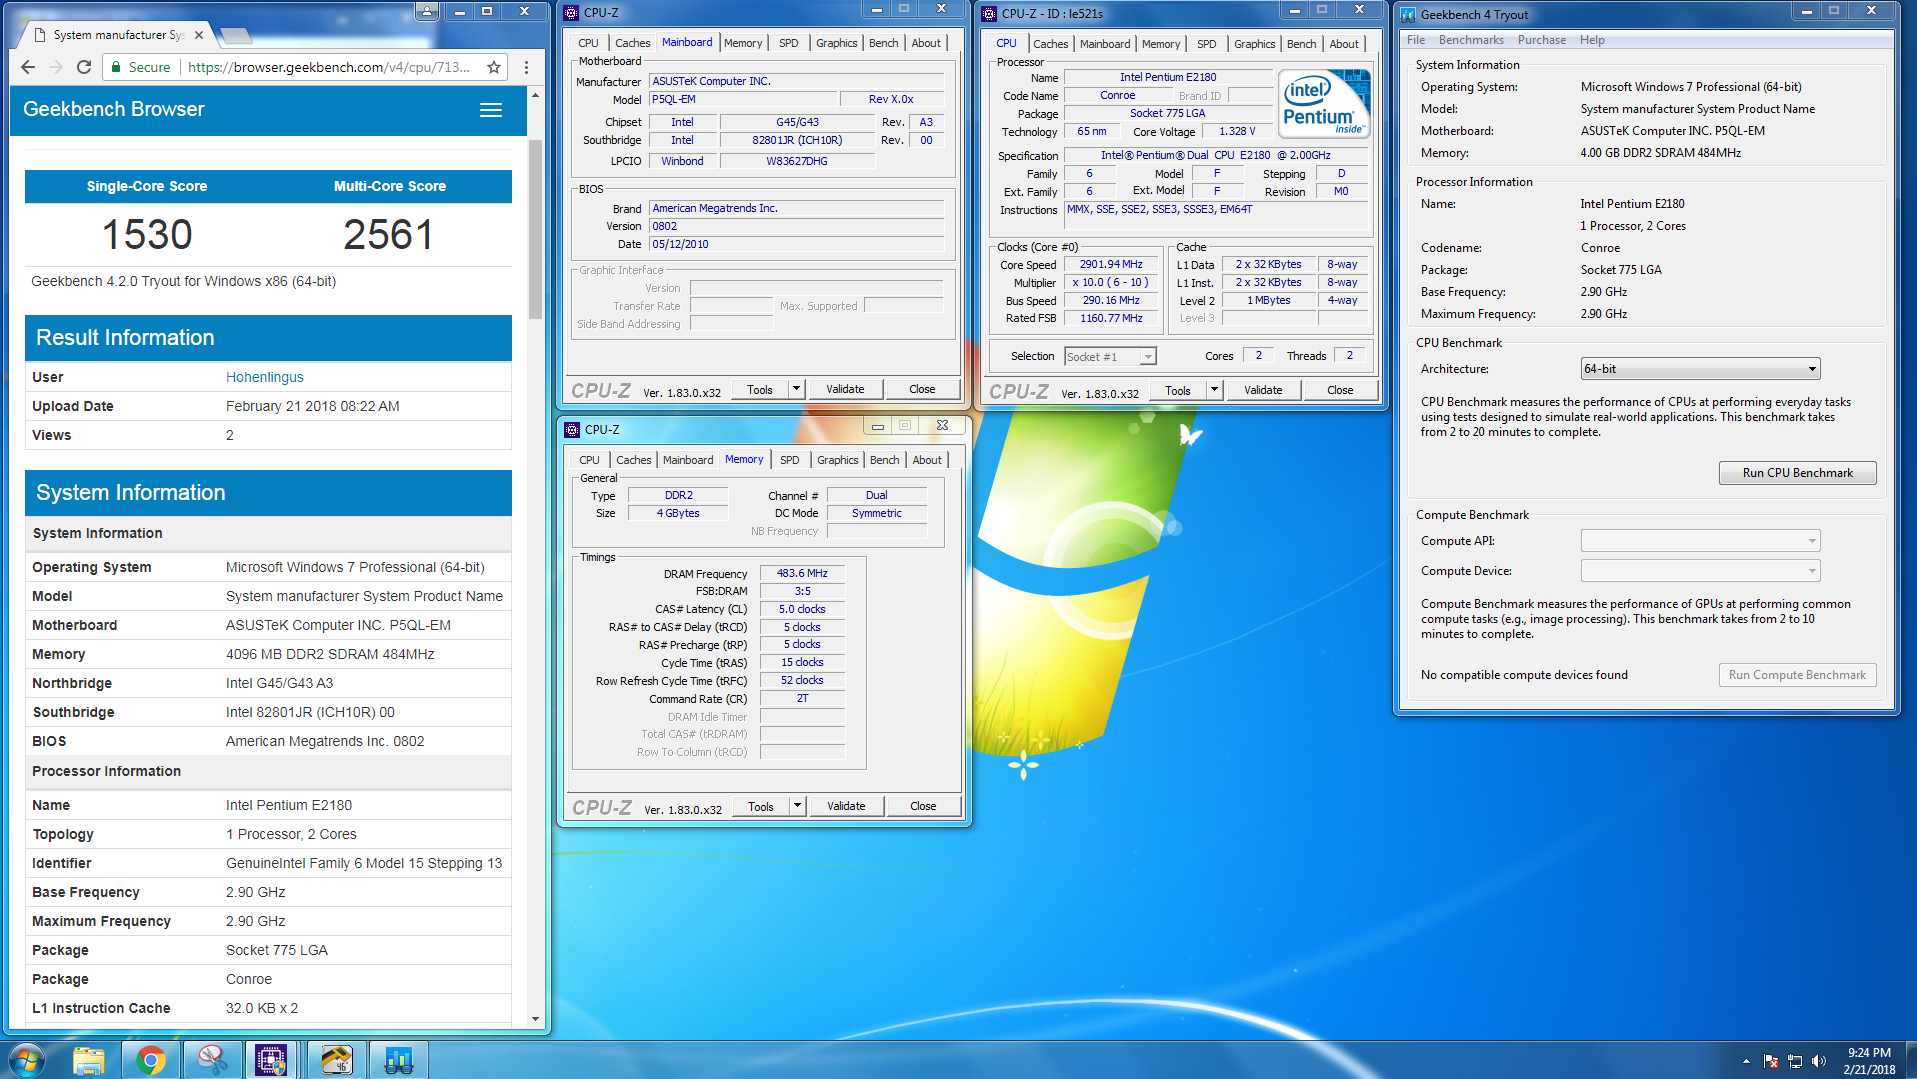Click the scrollbar down arrow in Chrome

(x=536, y=1019)
